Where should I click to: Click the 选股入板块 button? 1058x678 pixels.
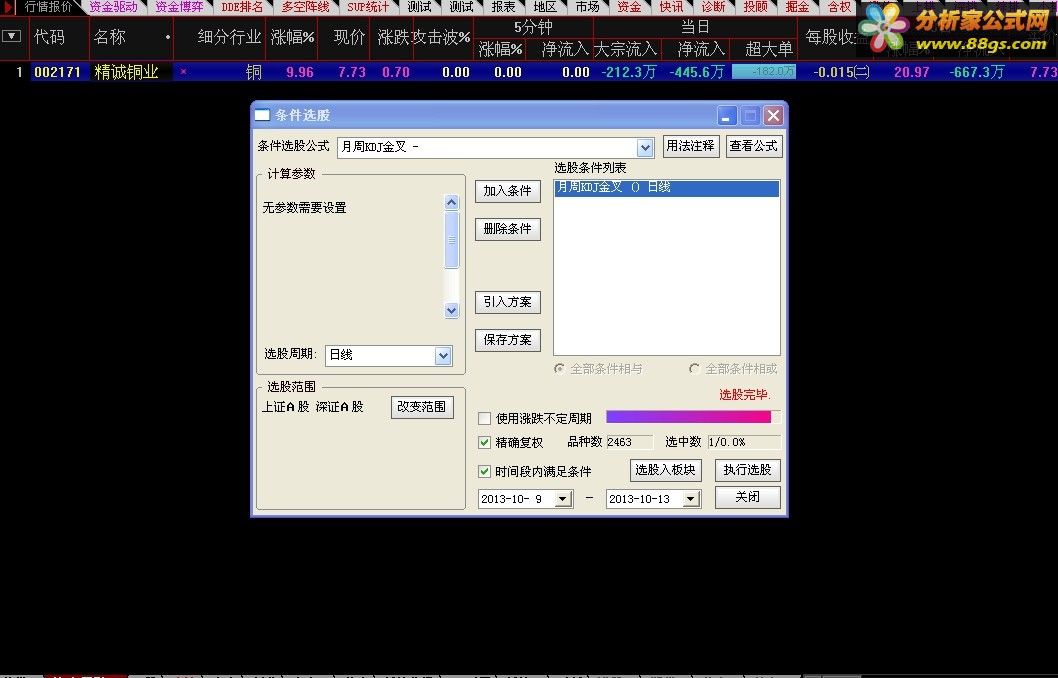(665, 470)
